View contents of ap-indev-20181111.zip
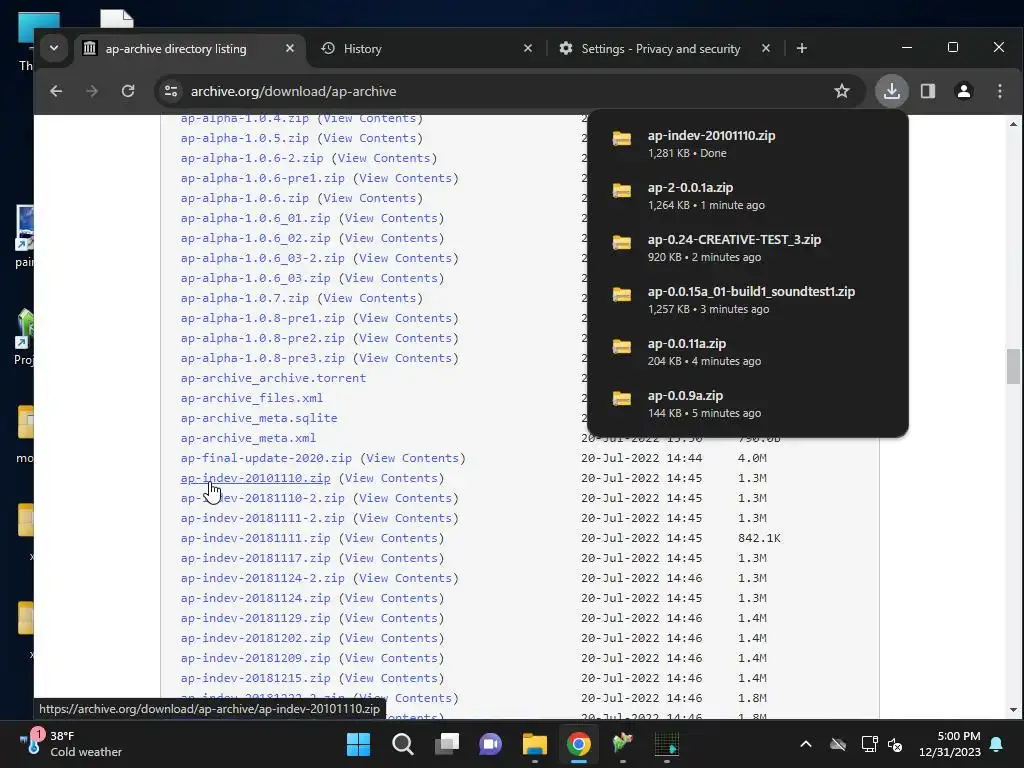1024x768 pixels. [x=391, y=538]
